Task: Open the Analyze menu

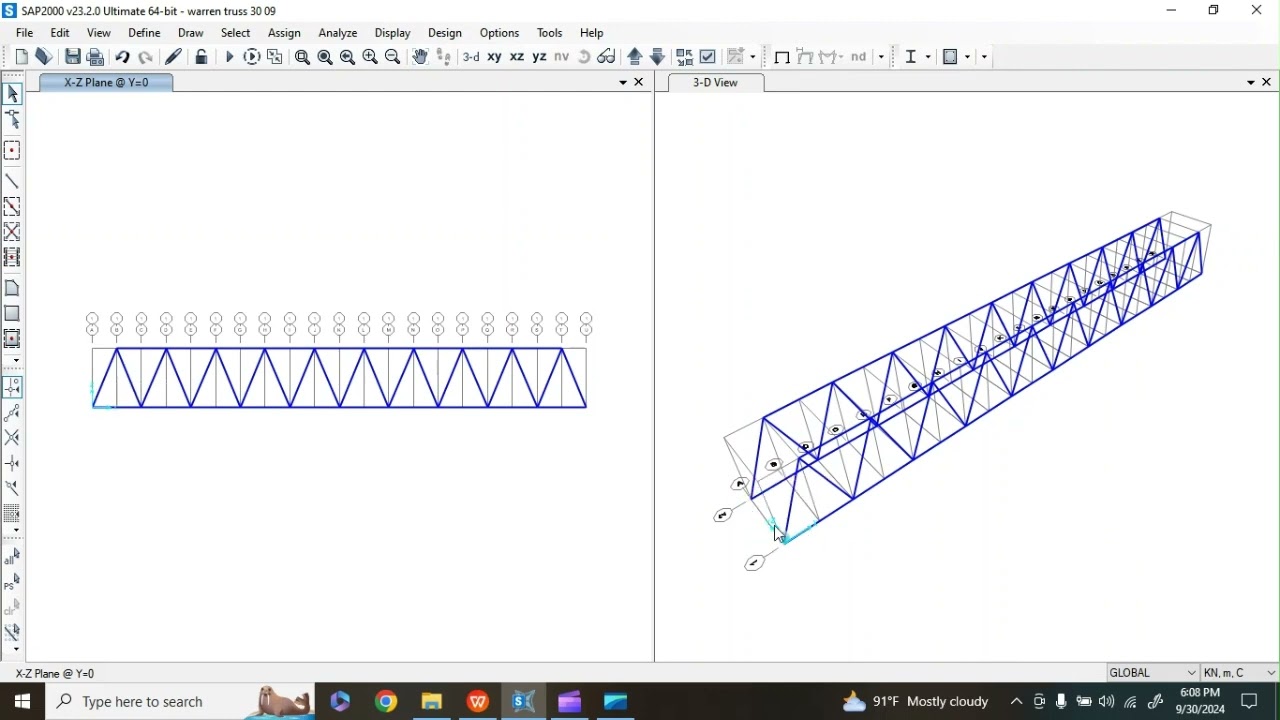Action: pos(338,33)
